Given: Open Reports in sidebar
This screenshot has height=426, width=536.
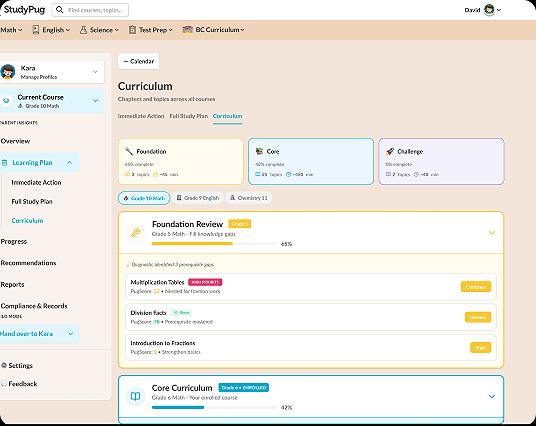Looking at the screenshot, I should pyautogui.click(x=12, y=284).
